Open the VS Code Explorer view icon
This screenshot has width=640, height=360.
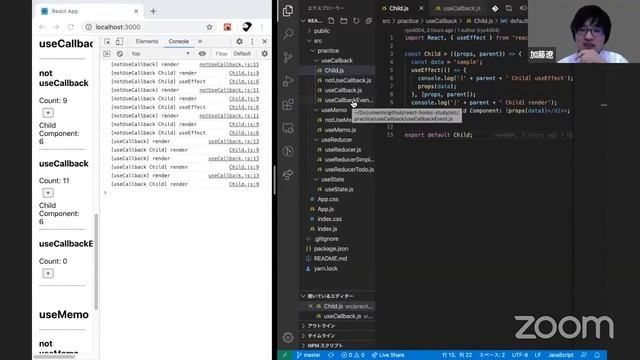(288, 10)
